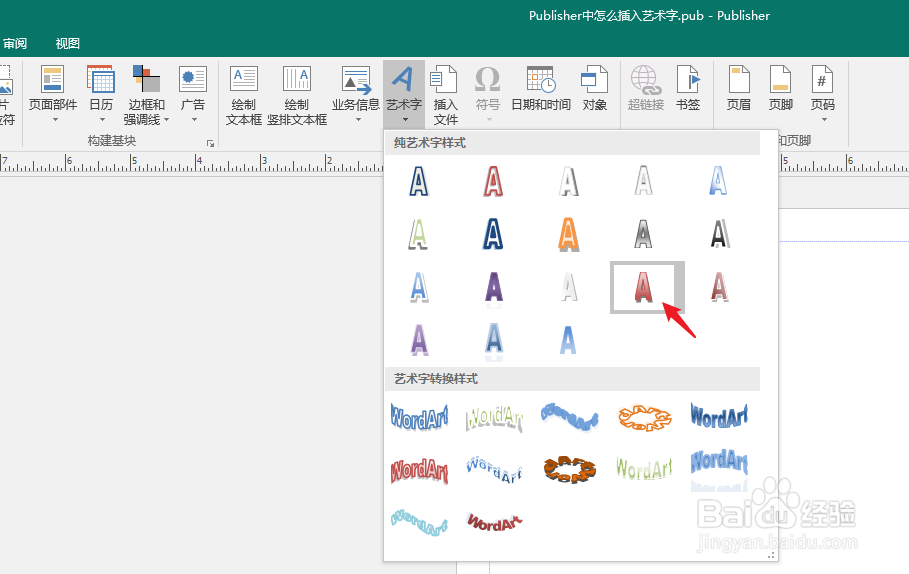The image size is (909, 574).
Task: Pick the green plain WordArt transform style
Action: point(644,468)
